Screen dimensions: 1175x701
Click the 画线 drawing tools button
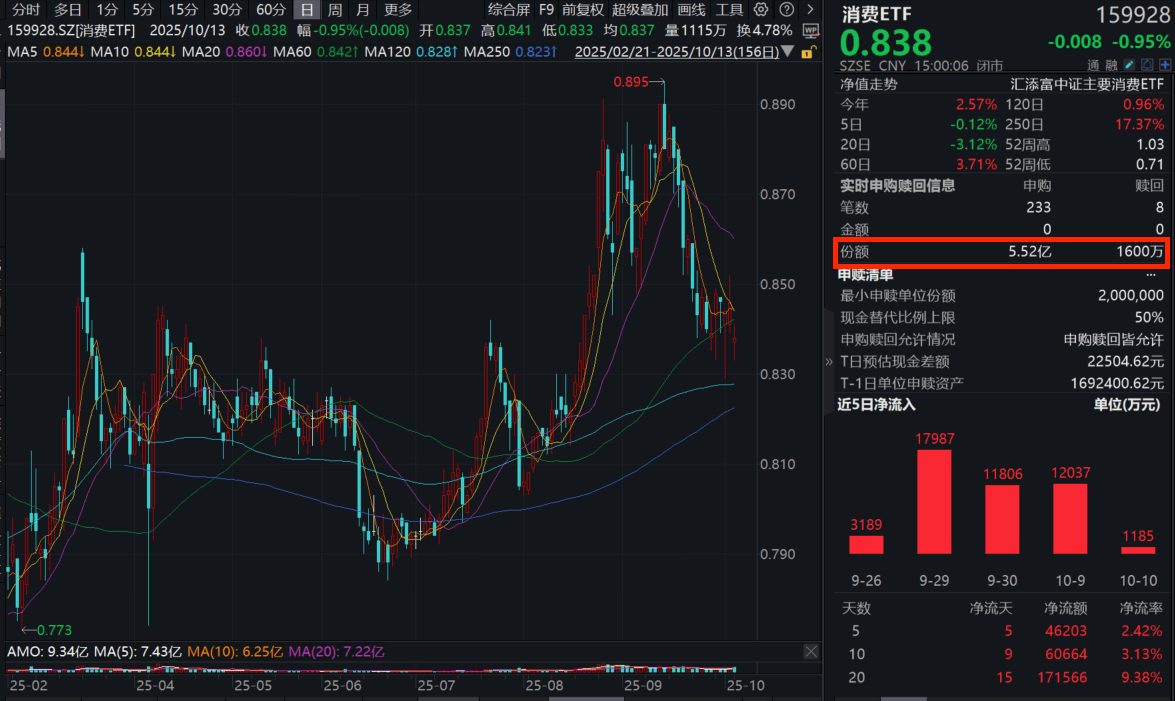point(691,9)
